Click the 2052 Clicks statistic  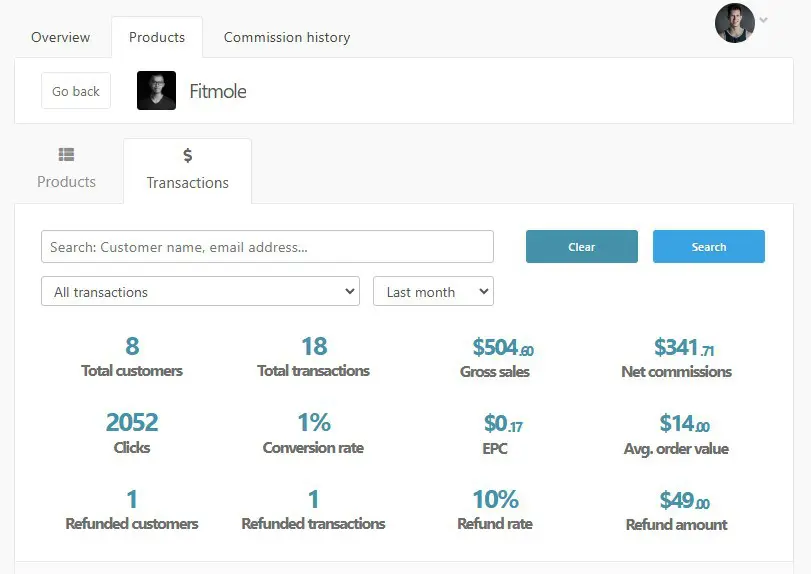point(132,422)
